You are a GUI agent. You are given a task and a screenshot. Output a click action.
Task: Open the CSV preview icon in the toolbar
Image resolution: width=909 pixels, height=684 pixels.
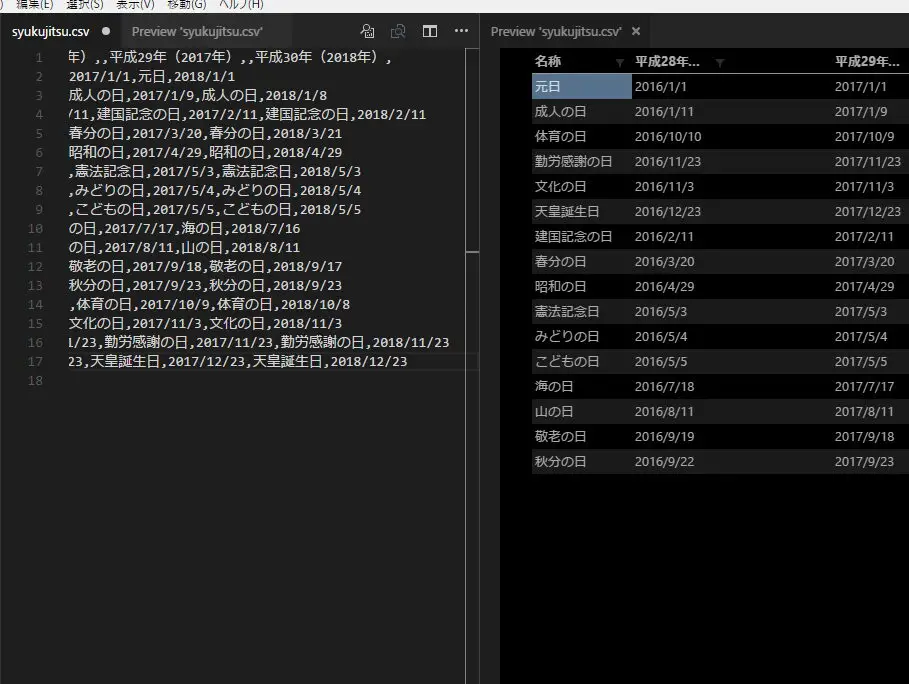point(368,31)
